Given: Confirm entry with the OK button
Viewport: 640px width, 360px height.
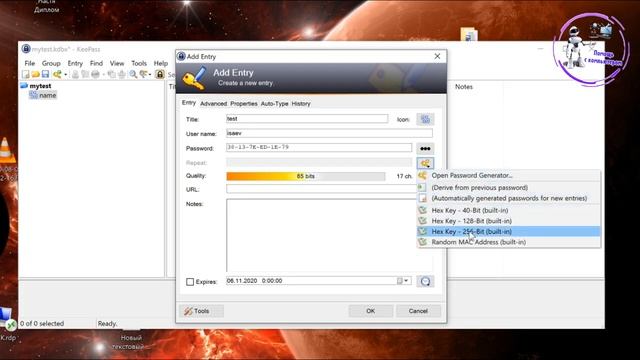Looking at the screenshot, I should point(371,311).
